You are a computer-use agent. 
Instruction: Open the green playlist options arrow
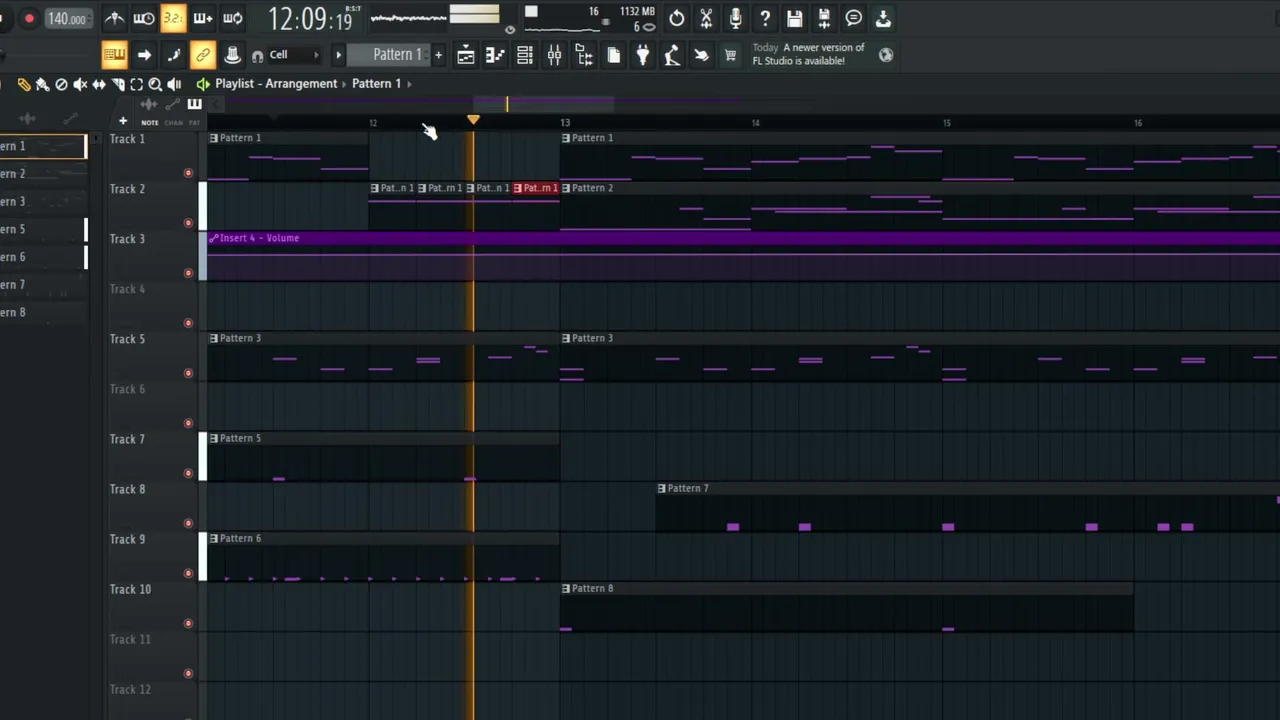[x=203, y=84]
